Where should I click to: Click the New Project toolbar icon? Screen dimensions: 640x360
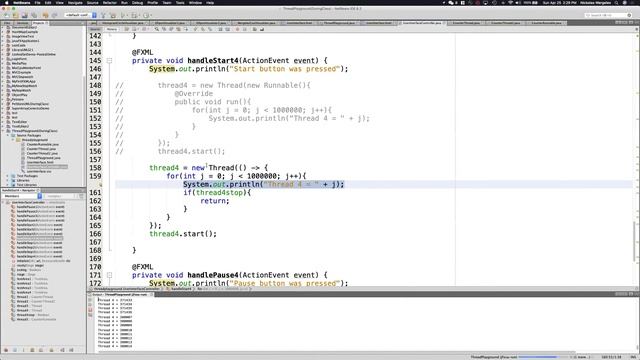coord(16,15)
